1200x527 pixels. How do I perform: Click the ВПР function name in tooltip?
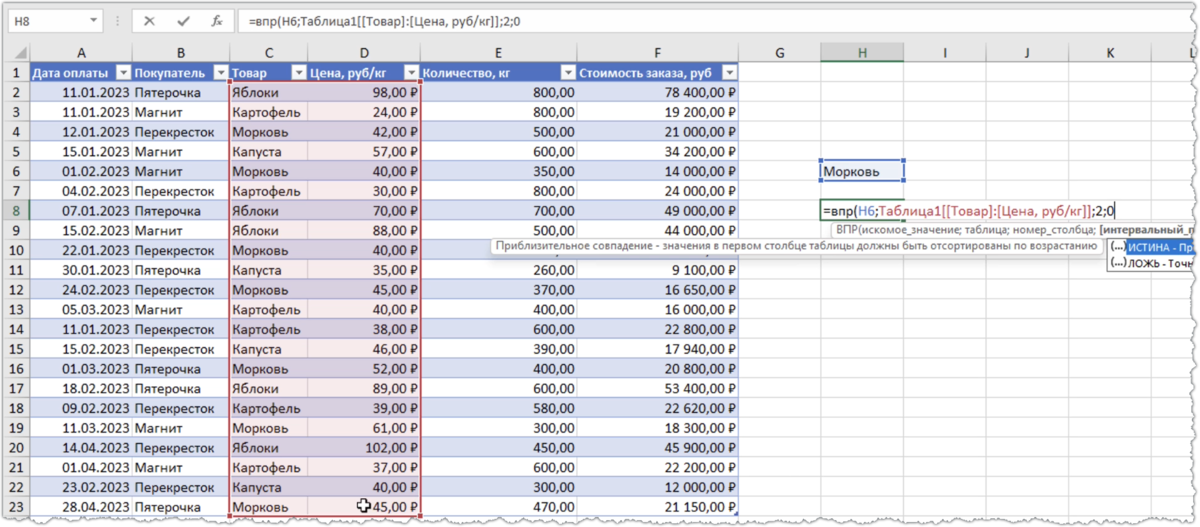[x=848, y=230]
